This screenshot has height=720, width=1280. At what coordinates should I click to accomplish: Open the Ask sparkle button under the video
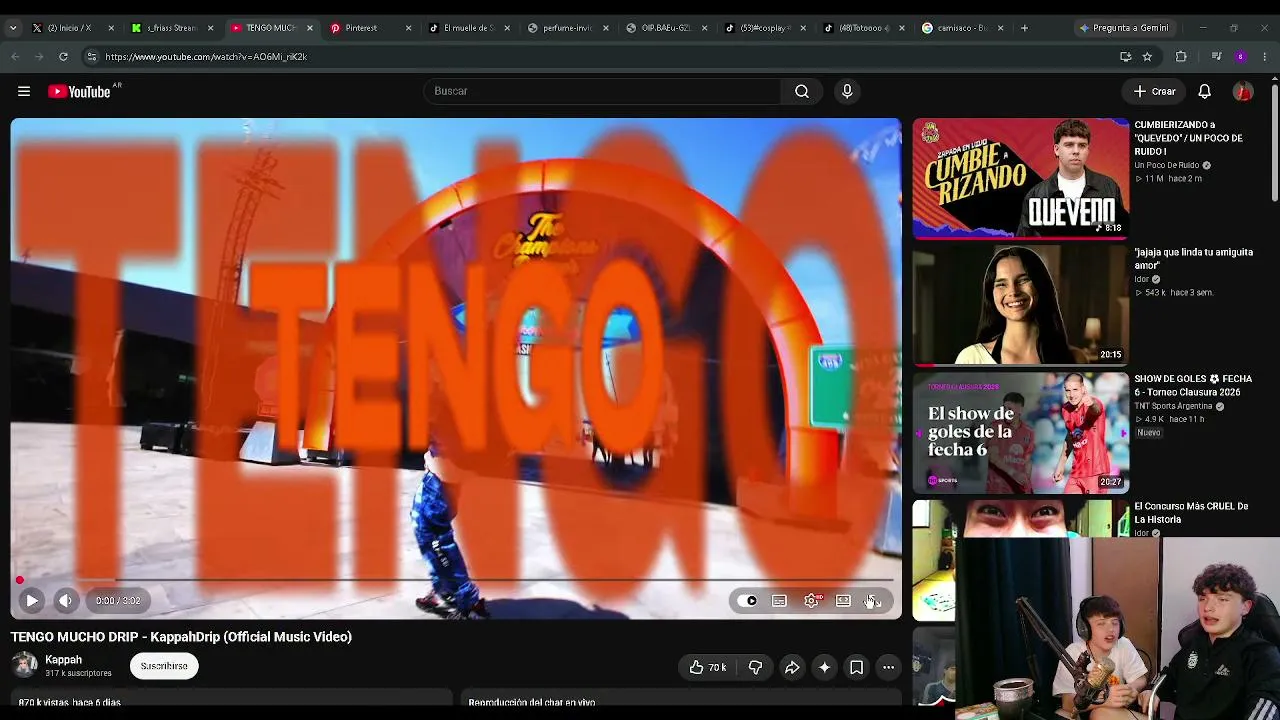tap(824, 667)
